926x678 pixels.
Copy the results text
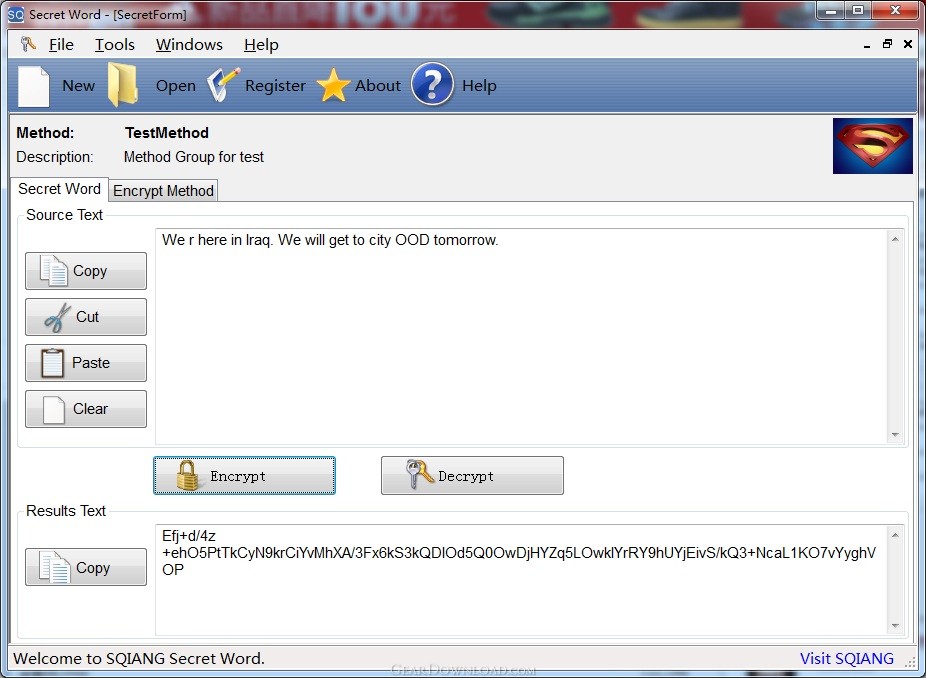[86, 567]
